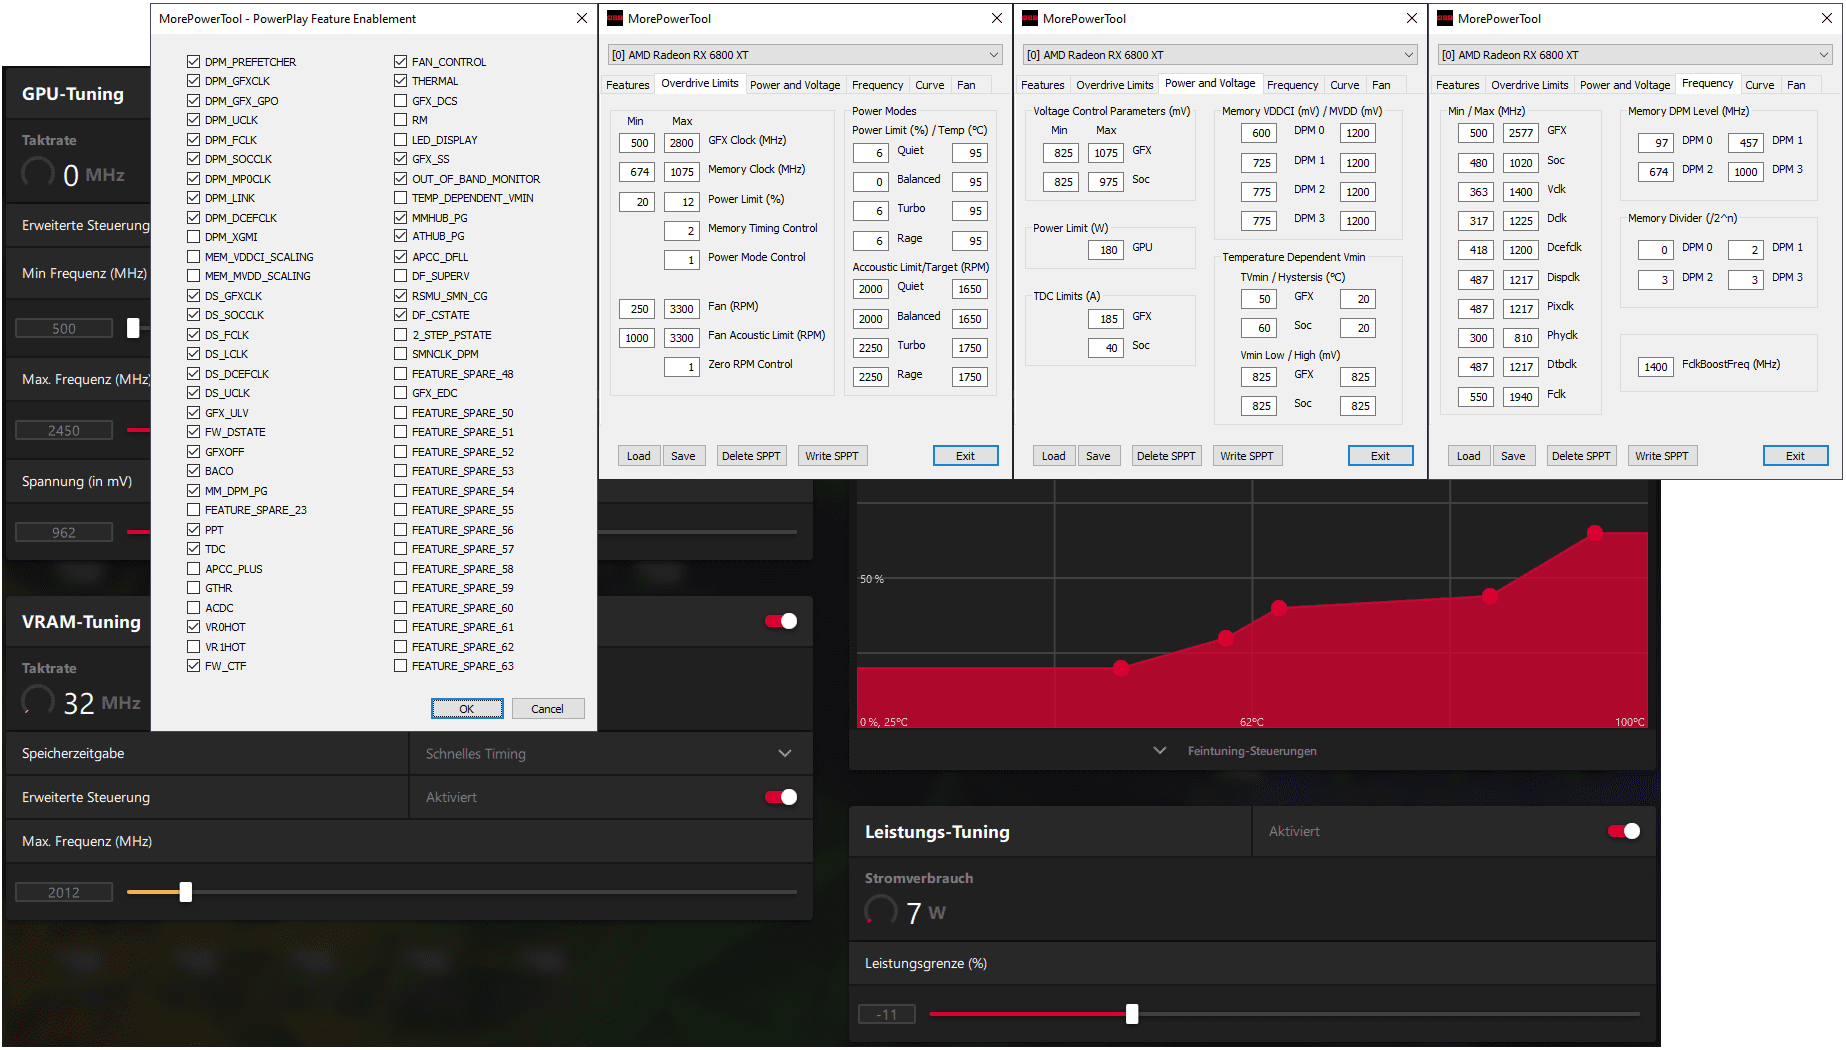Click the MorePowerTool app icon in the Power and Voltage window
This screenshot has height=1050, width=1846.
click(1030, 18)
